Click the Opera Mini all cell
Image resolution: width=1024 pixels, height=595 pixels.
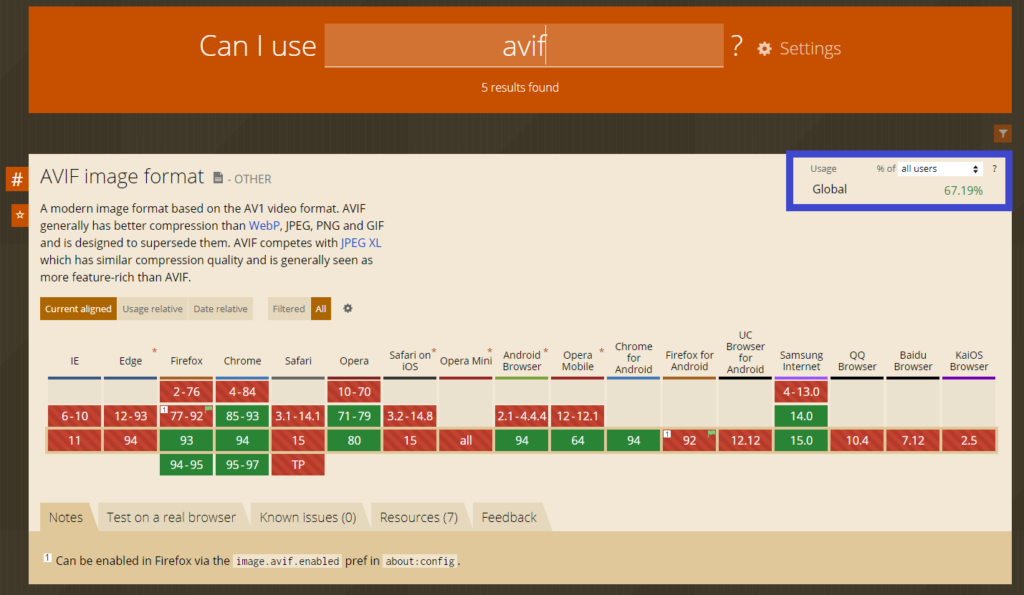click(466, 440)
